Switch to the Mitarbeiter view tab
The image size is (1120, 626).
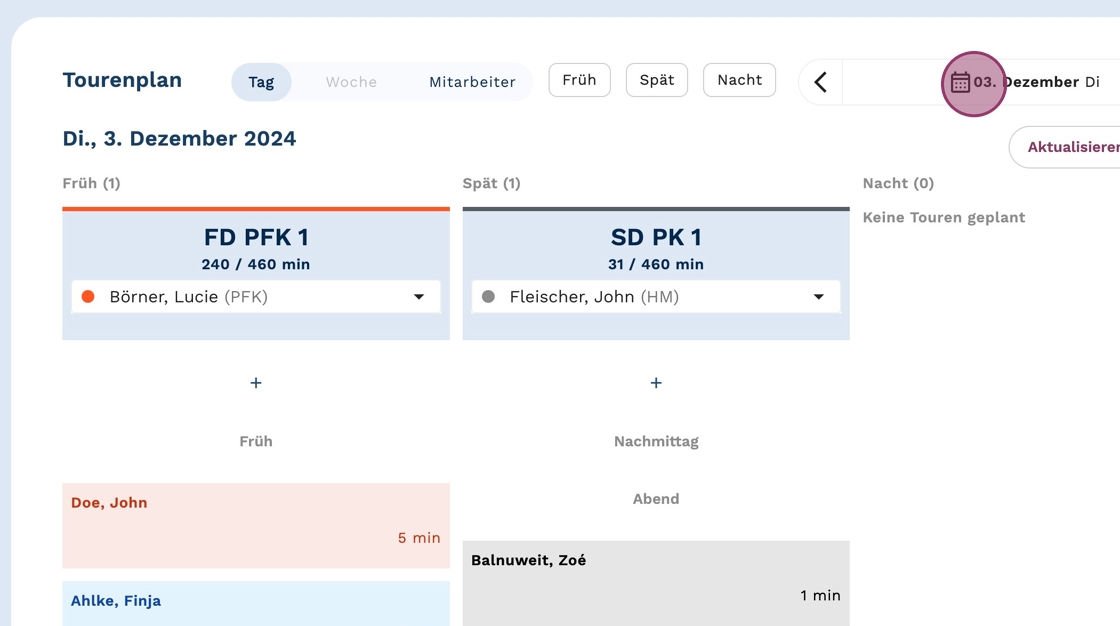472,82
